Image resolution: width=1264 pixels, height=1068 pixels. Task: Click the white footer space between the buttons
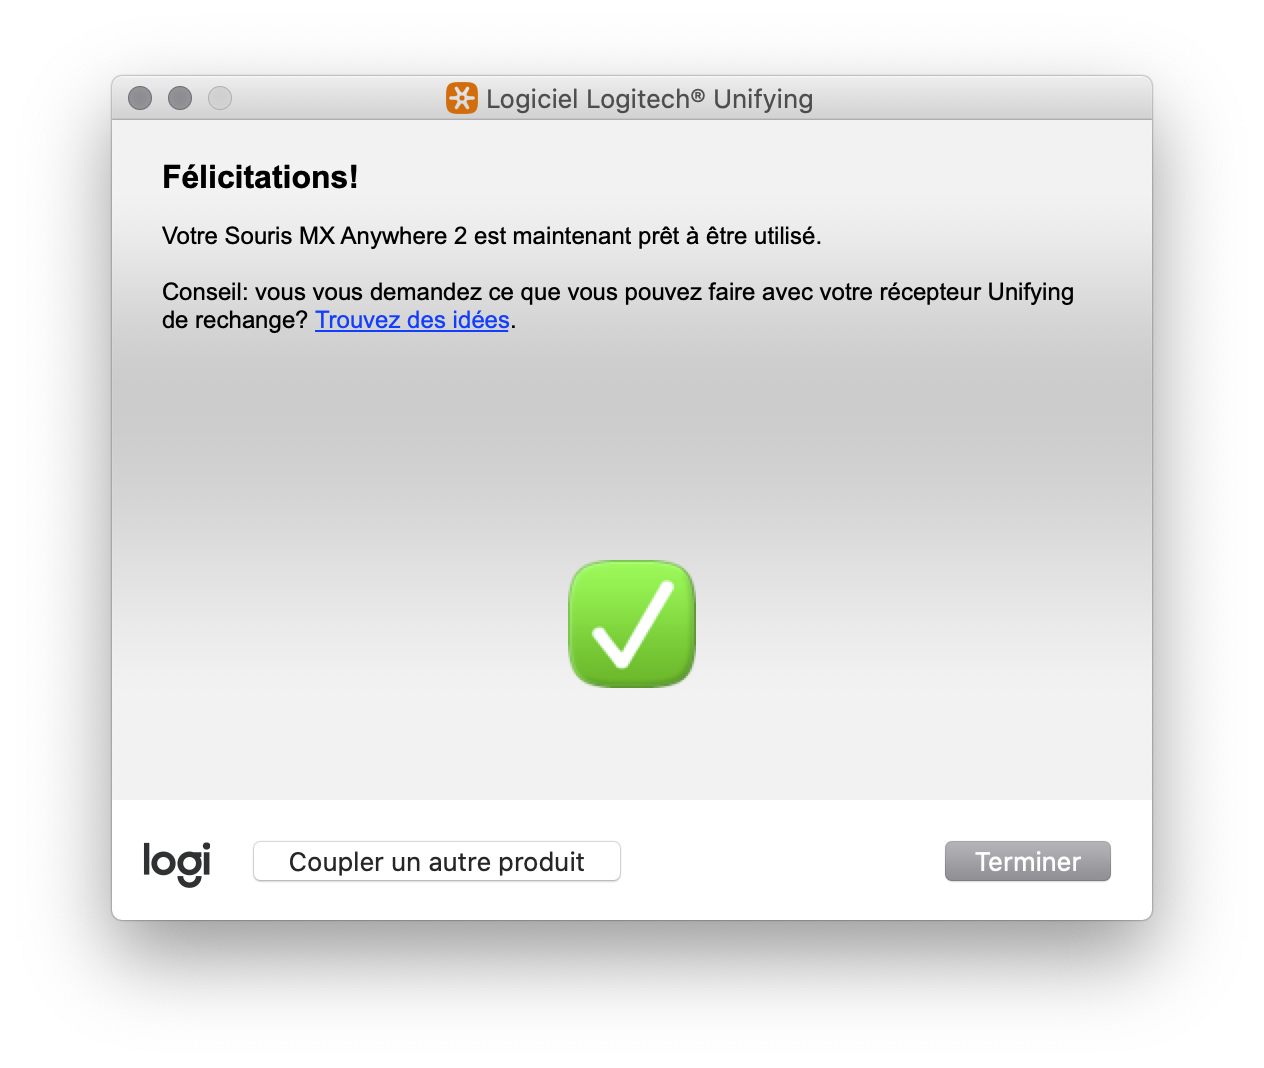782,861
